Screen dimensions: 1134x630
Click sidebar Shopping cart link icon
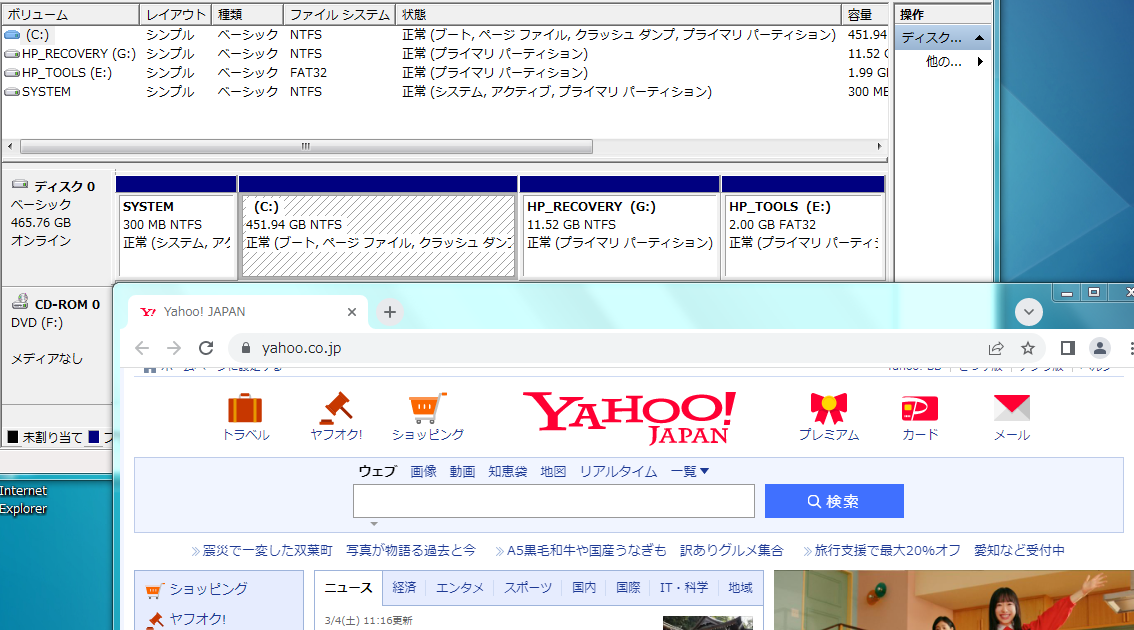click(153, 590)
